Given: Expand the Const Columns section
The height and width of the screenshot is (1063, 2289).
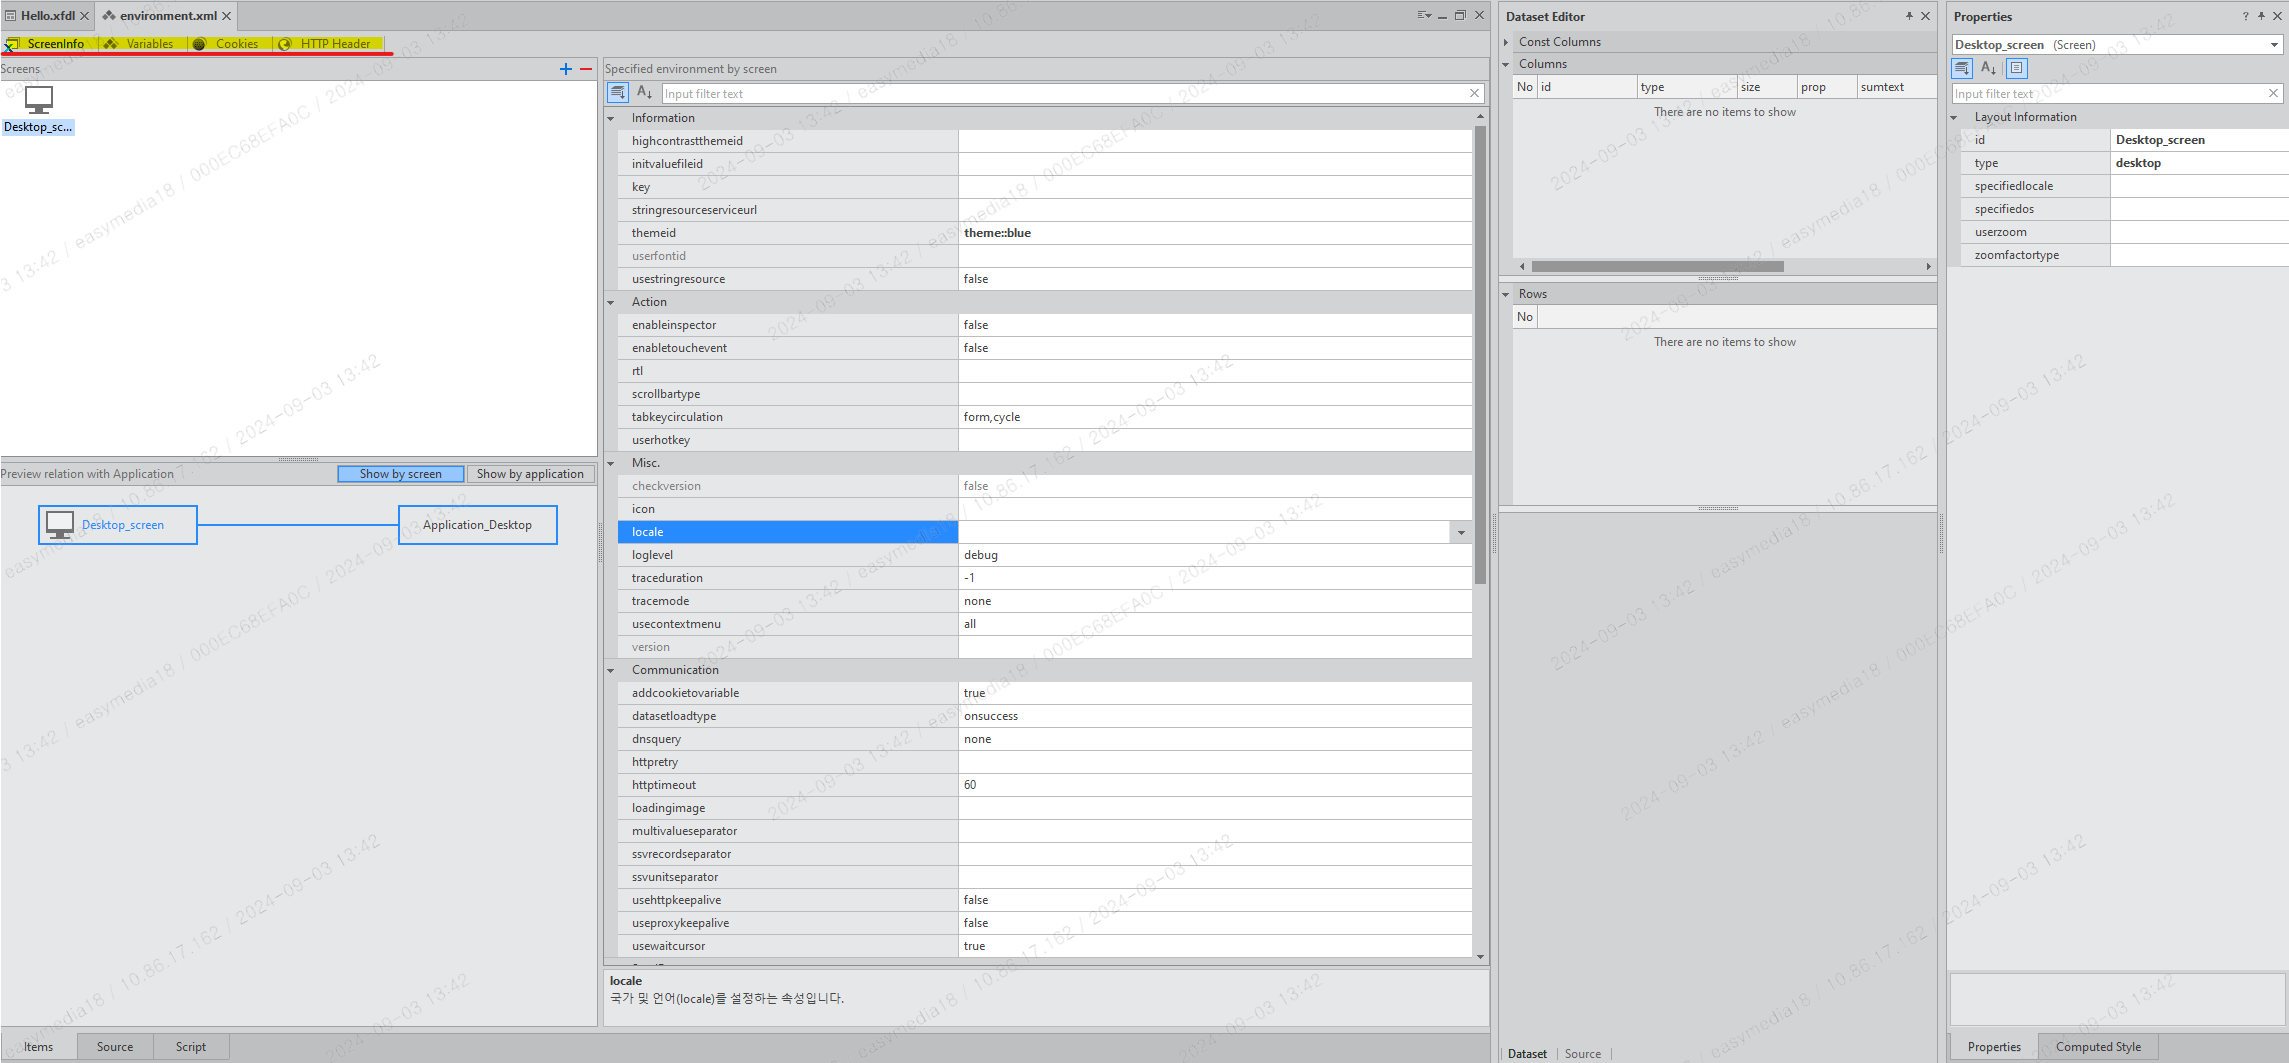Looking at the screenshot, I should tap(1507, 42).
